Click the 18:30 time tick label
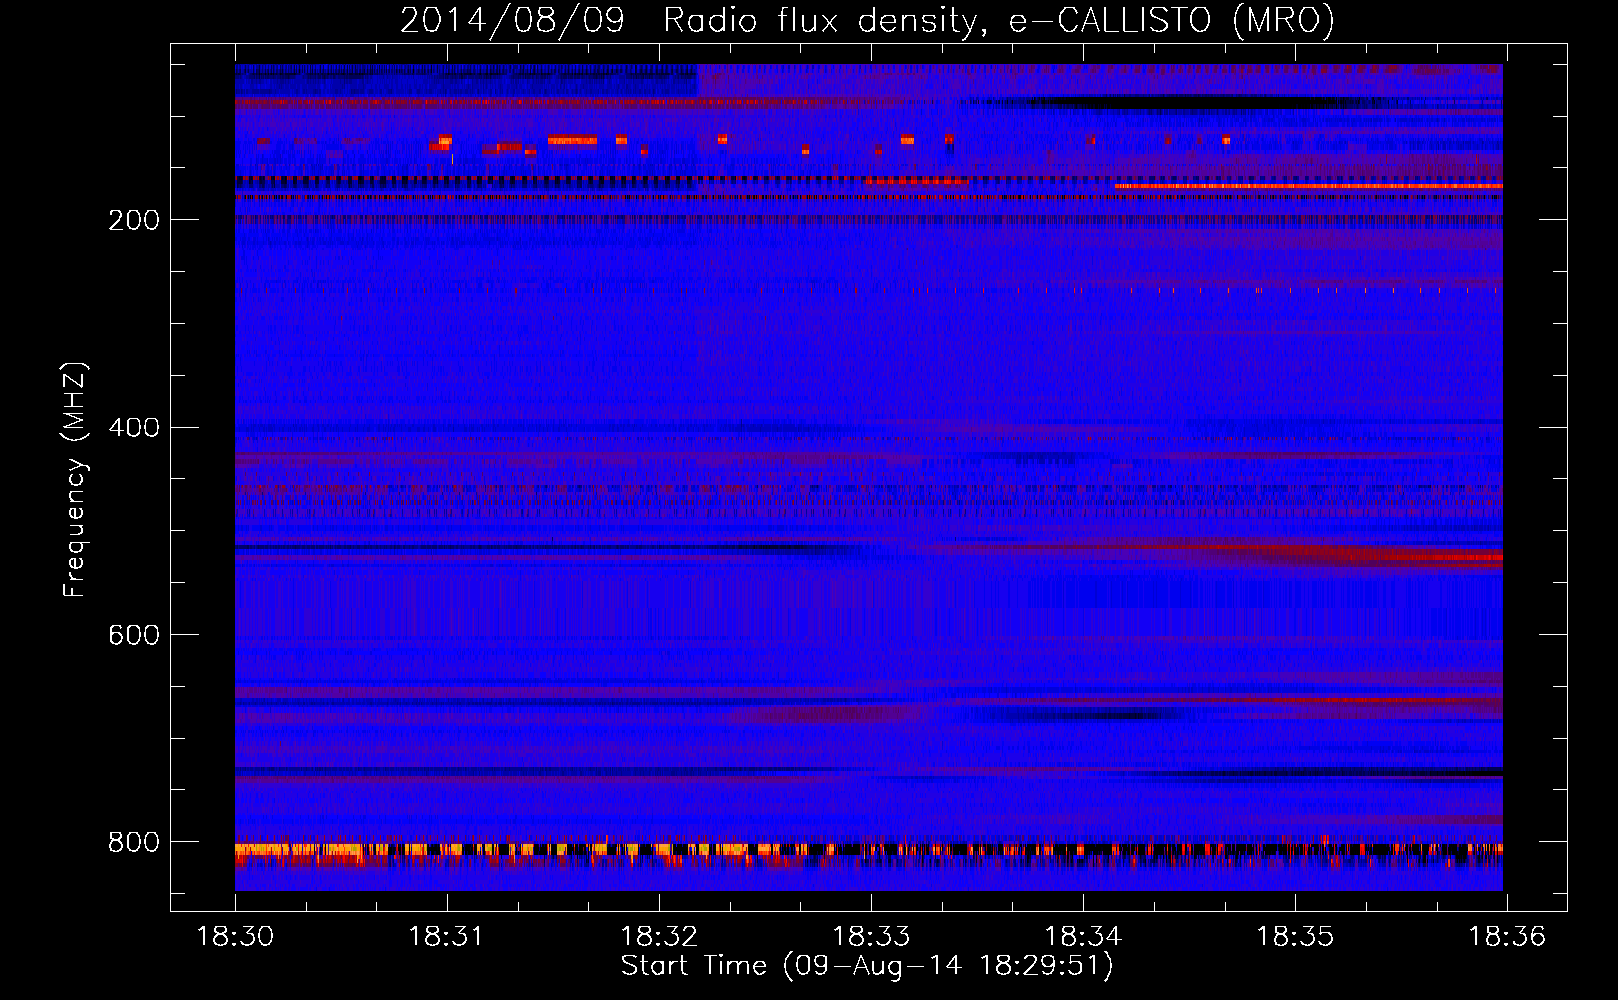1618x1000 pixels. [236, 936]
